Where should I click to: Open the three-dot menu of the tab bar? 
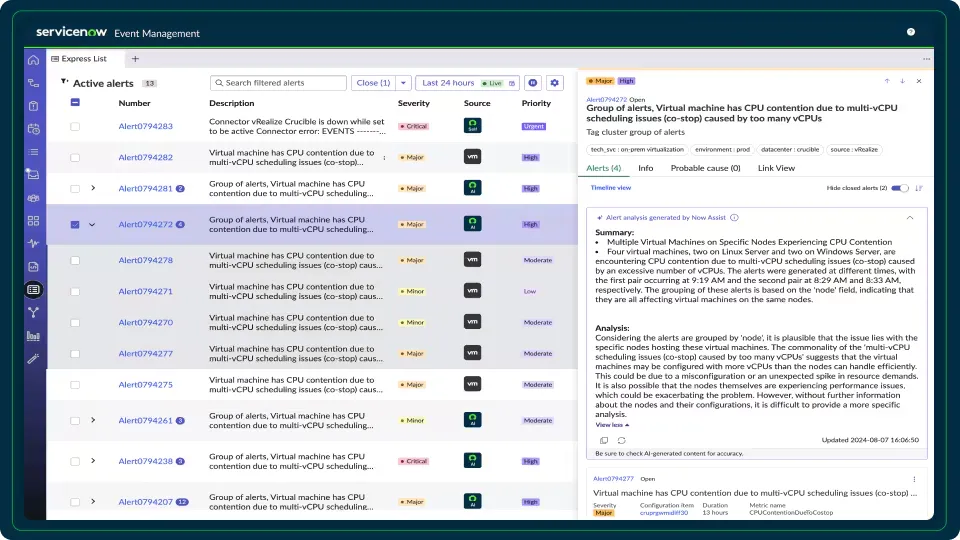[926, 59]
